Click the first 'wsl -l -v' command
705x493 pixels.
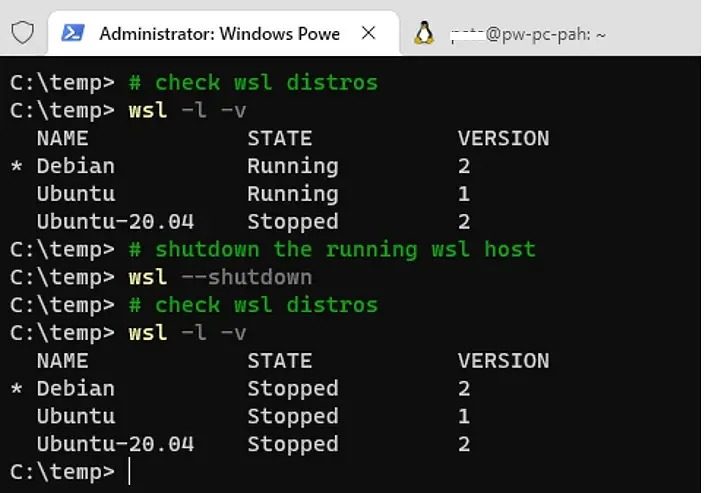[x=187, y=110]
